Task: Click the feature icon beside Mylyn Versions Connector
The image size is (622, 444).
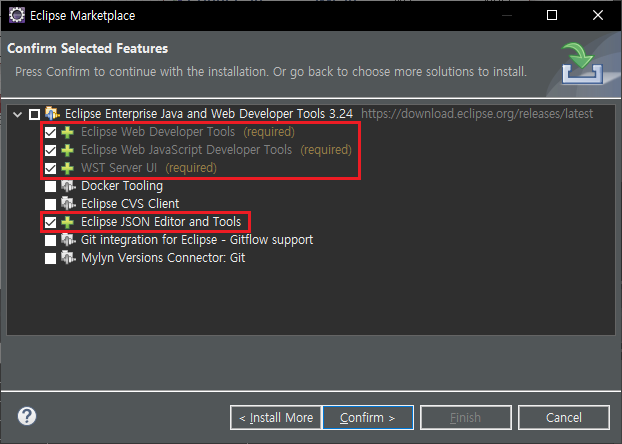Action: (68, 258)
